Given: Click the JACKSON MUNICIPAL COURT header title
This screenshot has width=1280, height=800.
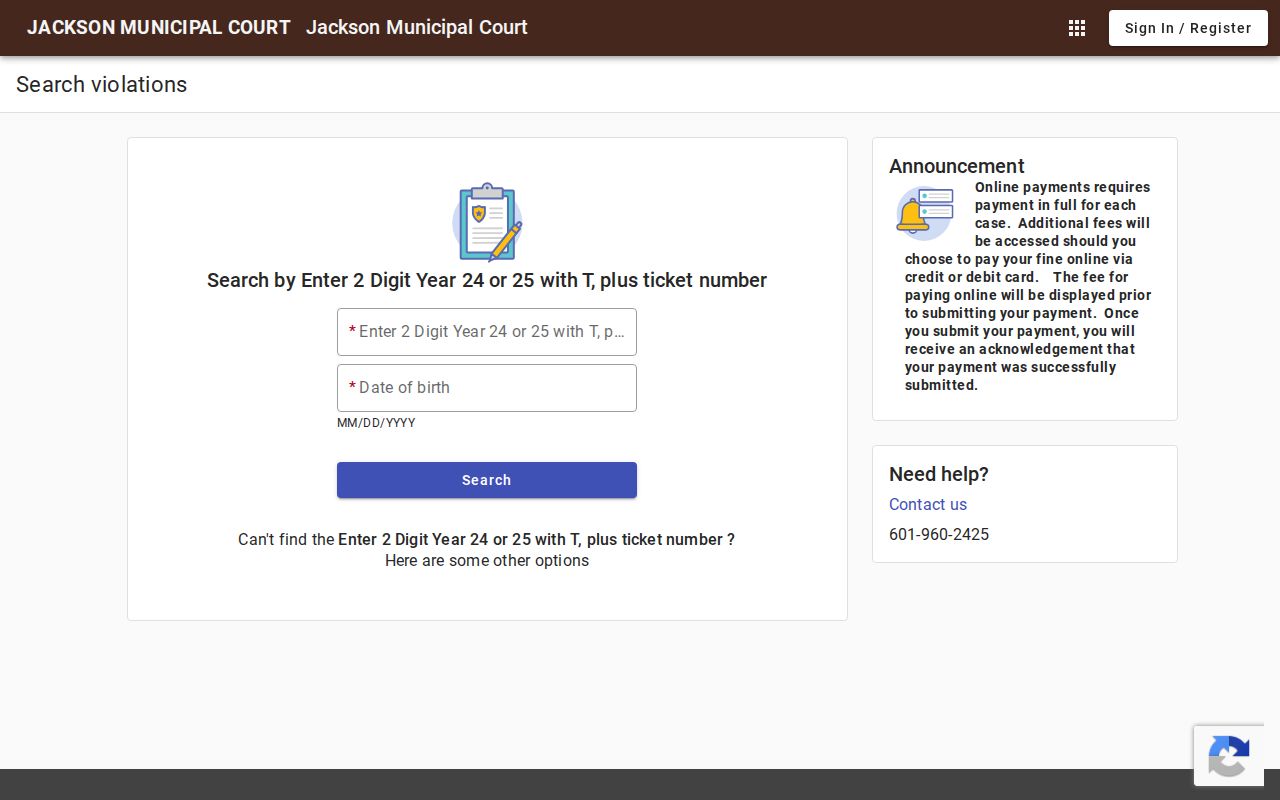Looking at the screenshot, I should point(159,28).
